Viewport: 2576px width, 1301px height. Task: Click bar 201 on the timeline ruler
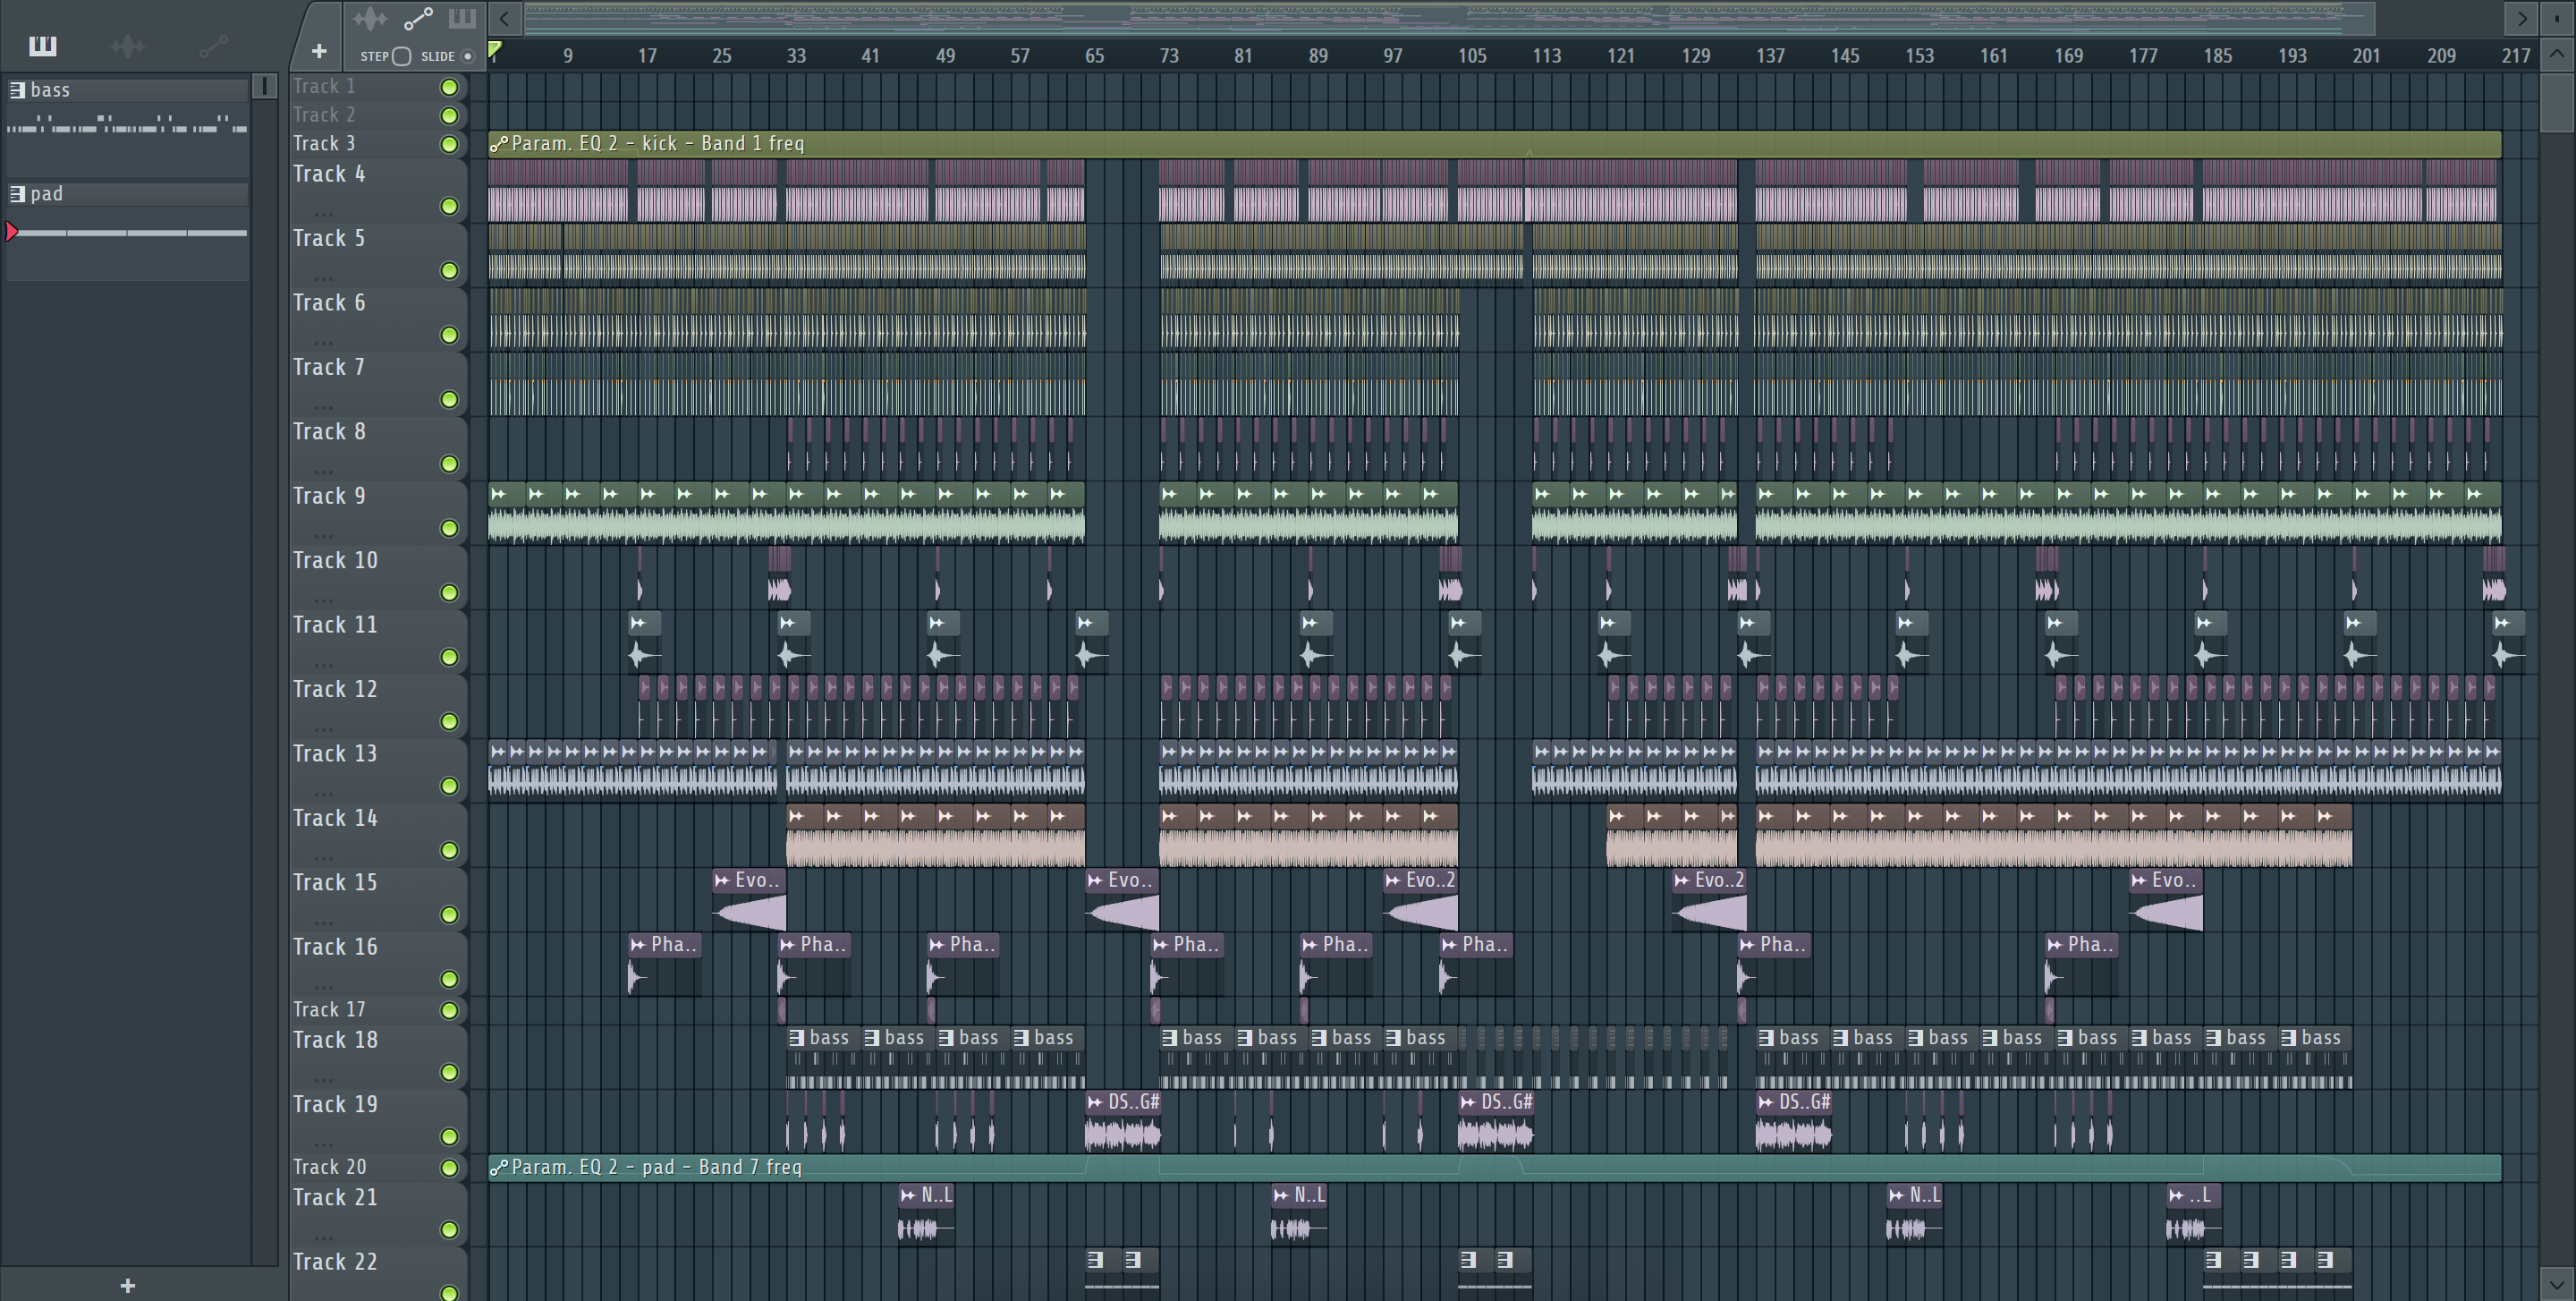[2366, 56]
